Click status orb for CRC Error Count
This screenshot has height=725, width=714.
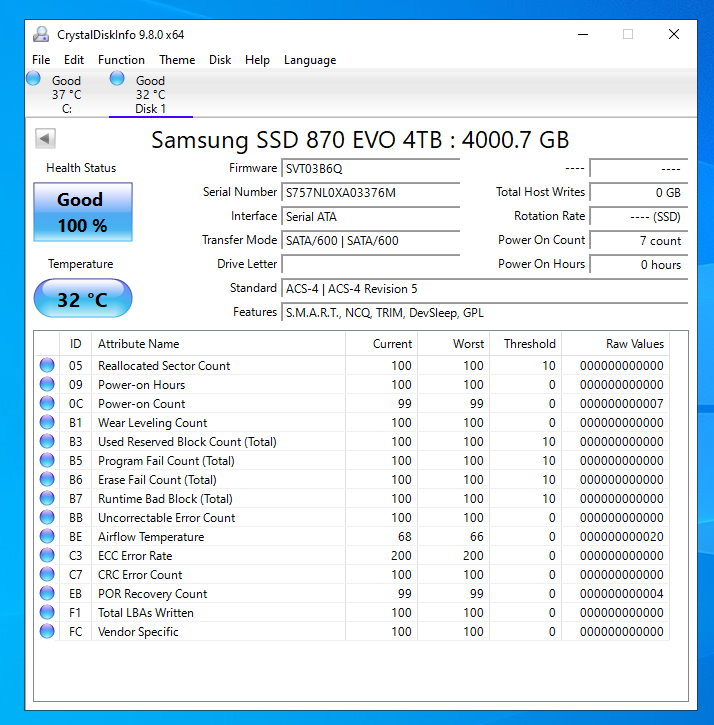coord(47,574)
